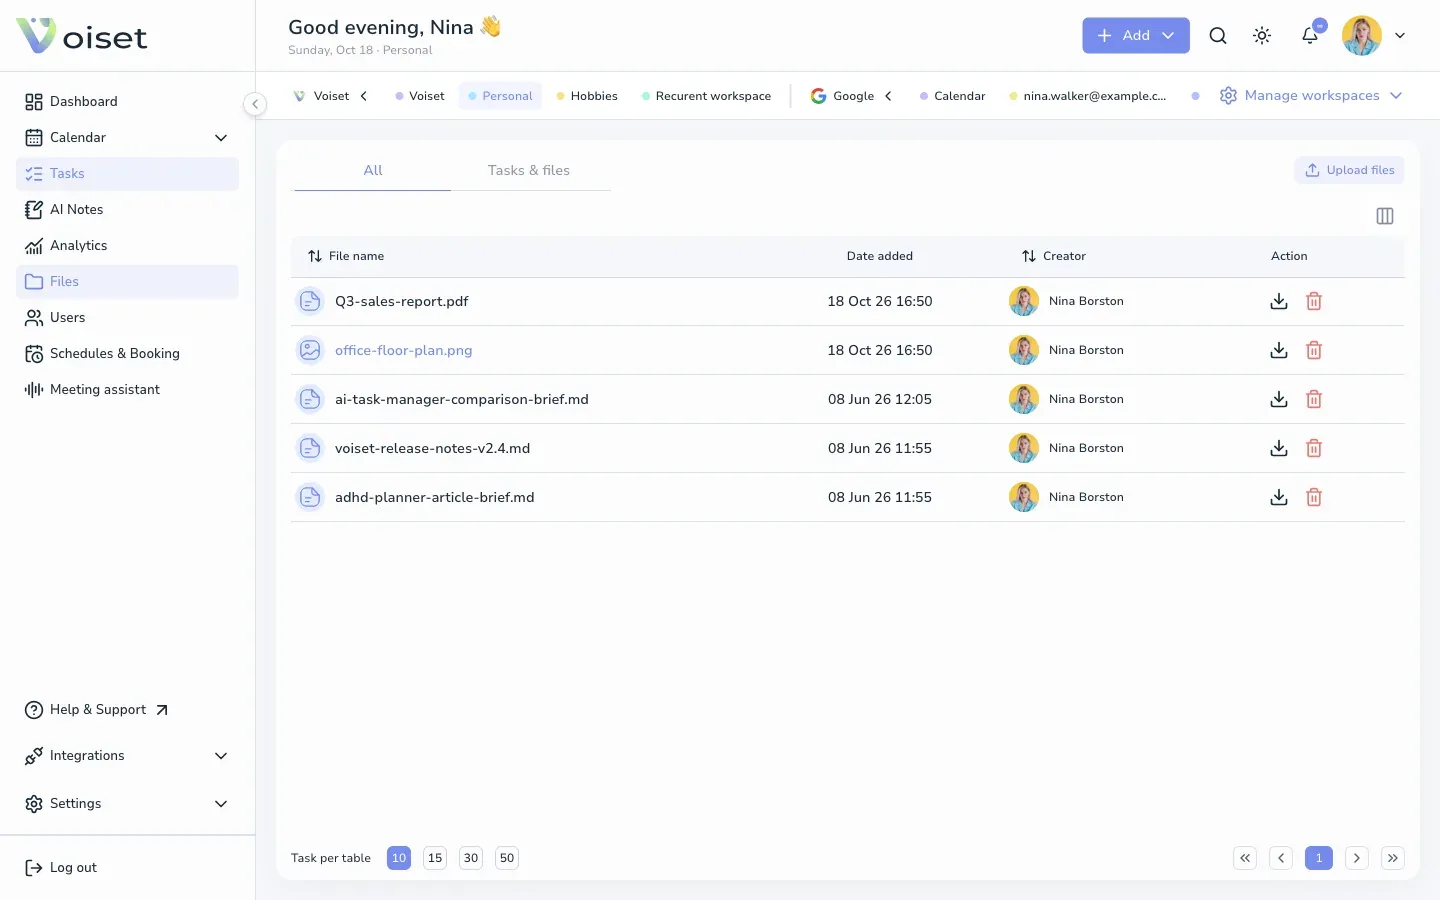Select the Hobbies workspace
The height and width of the screenshot is (900, 1440).
click(x=587, y=96)
